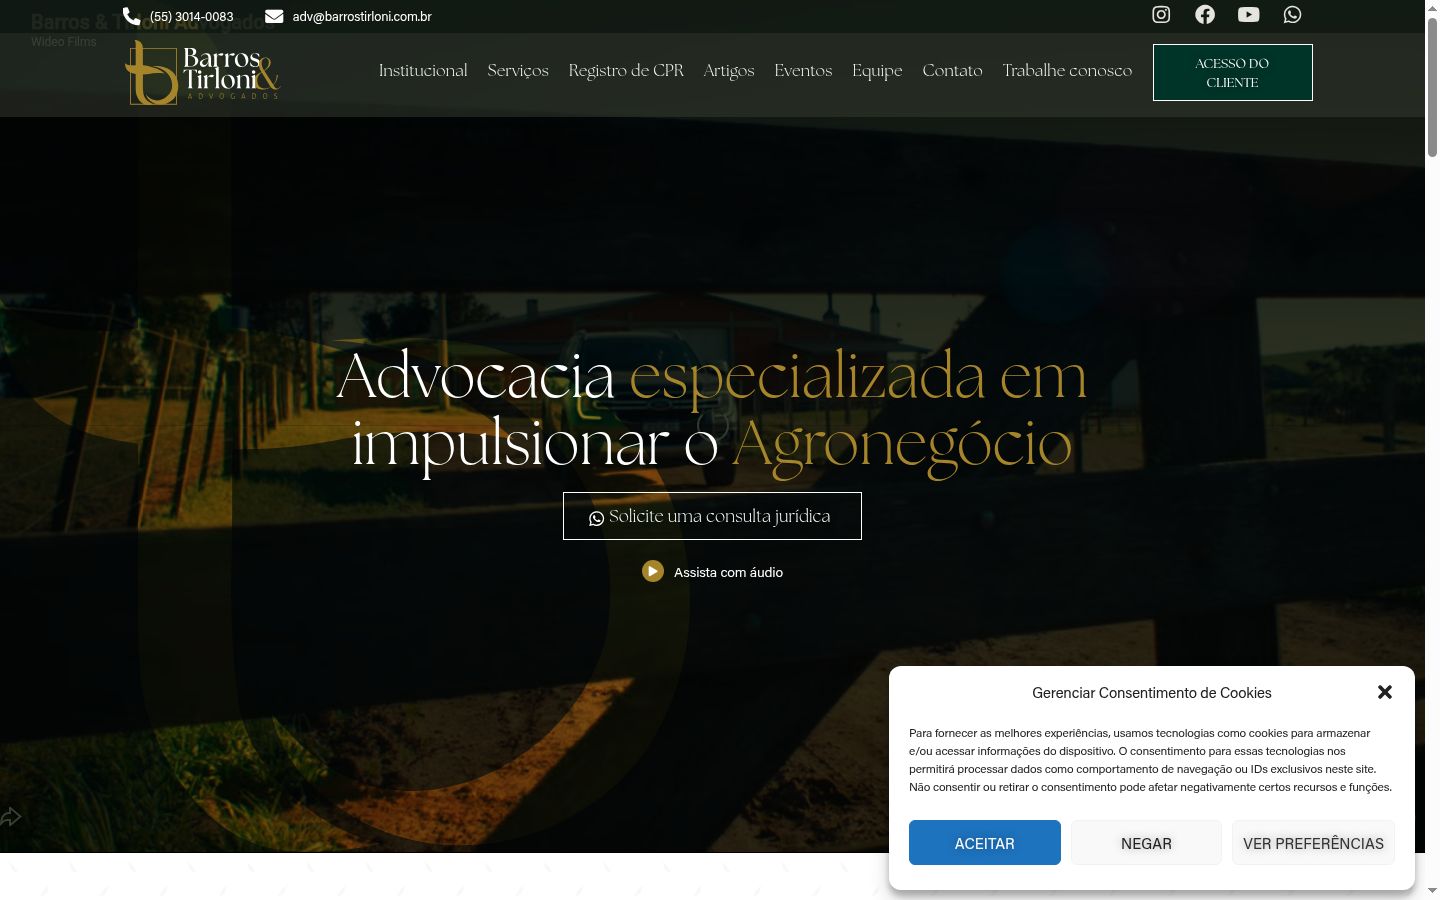The height and width of the screenshot is (900, 1440).
Task: Open the Instagram profile icon
Action: (1161, 14)
